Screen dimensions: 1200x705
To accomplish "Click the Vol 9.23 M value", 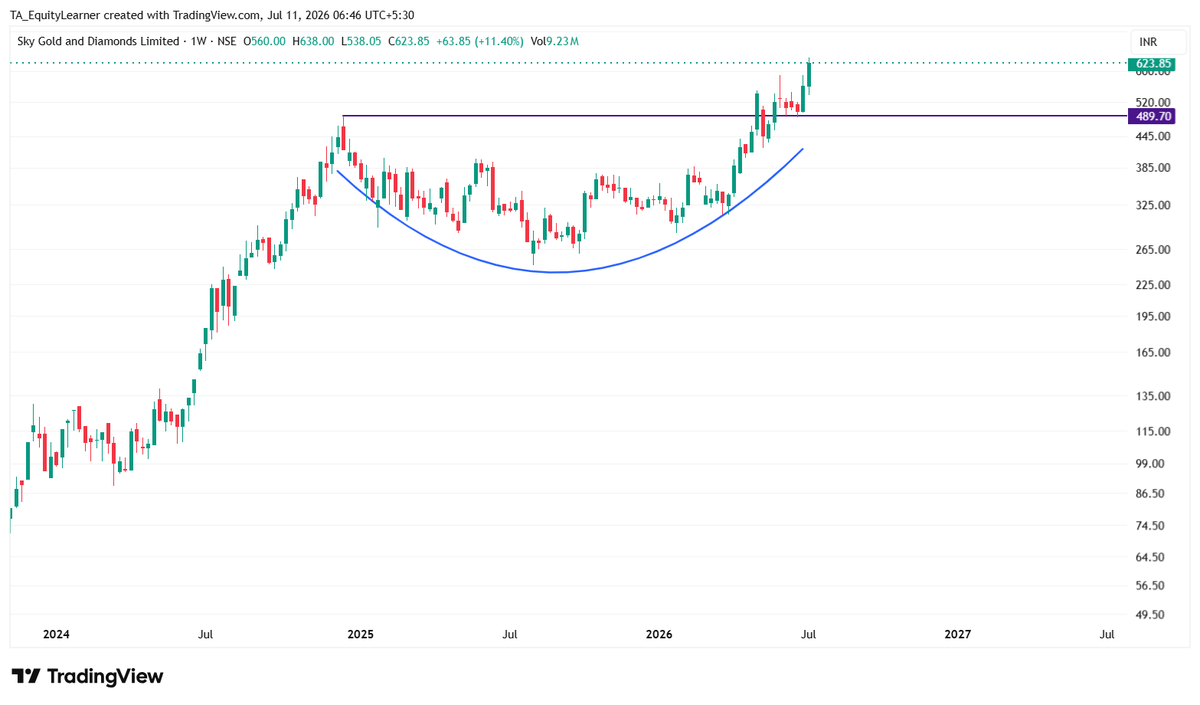I will pyautogui.click(x=554, y=41).
